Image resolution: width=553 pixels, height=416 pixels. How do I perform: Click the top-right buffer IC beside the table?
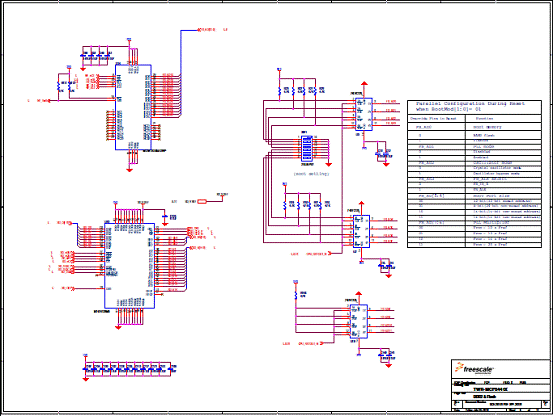[x=364, y=114]
